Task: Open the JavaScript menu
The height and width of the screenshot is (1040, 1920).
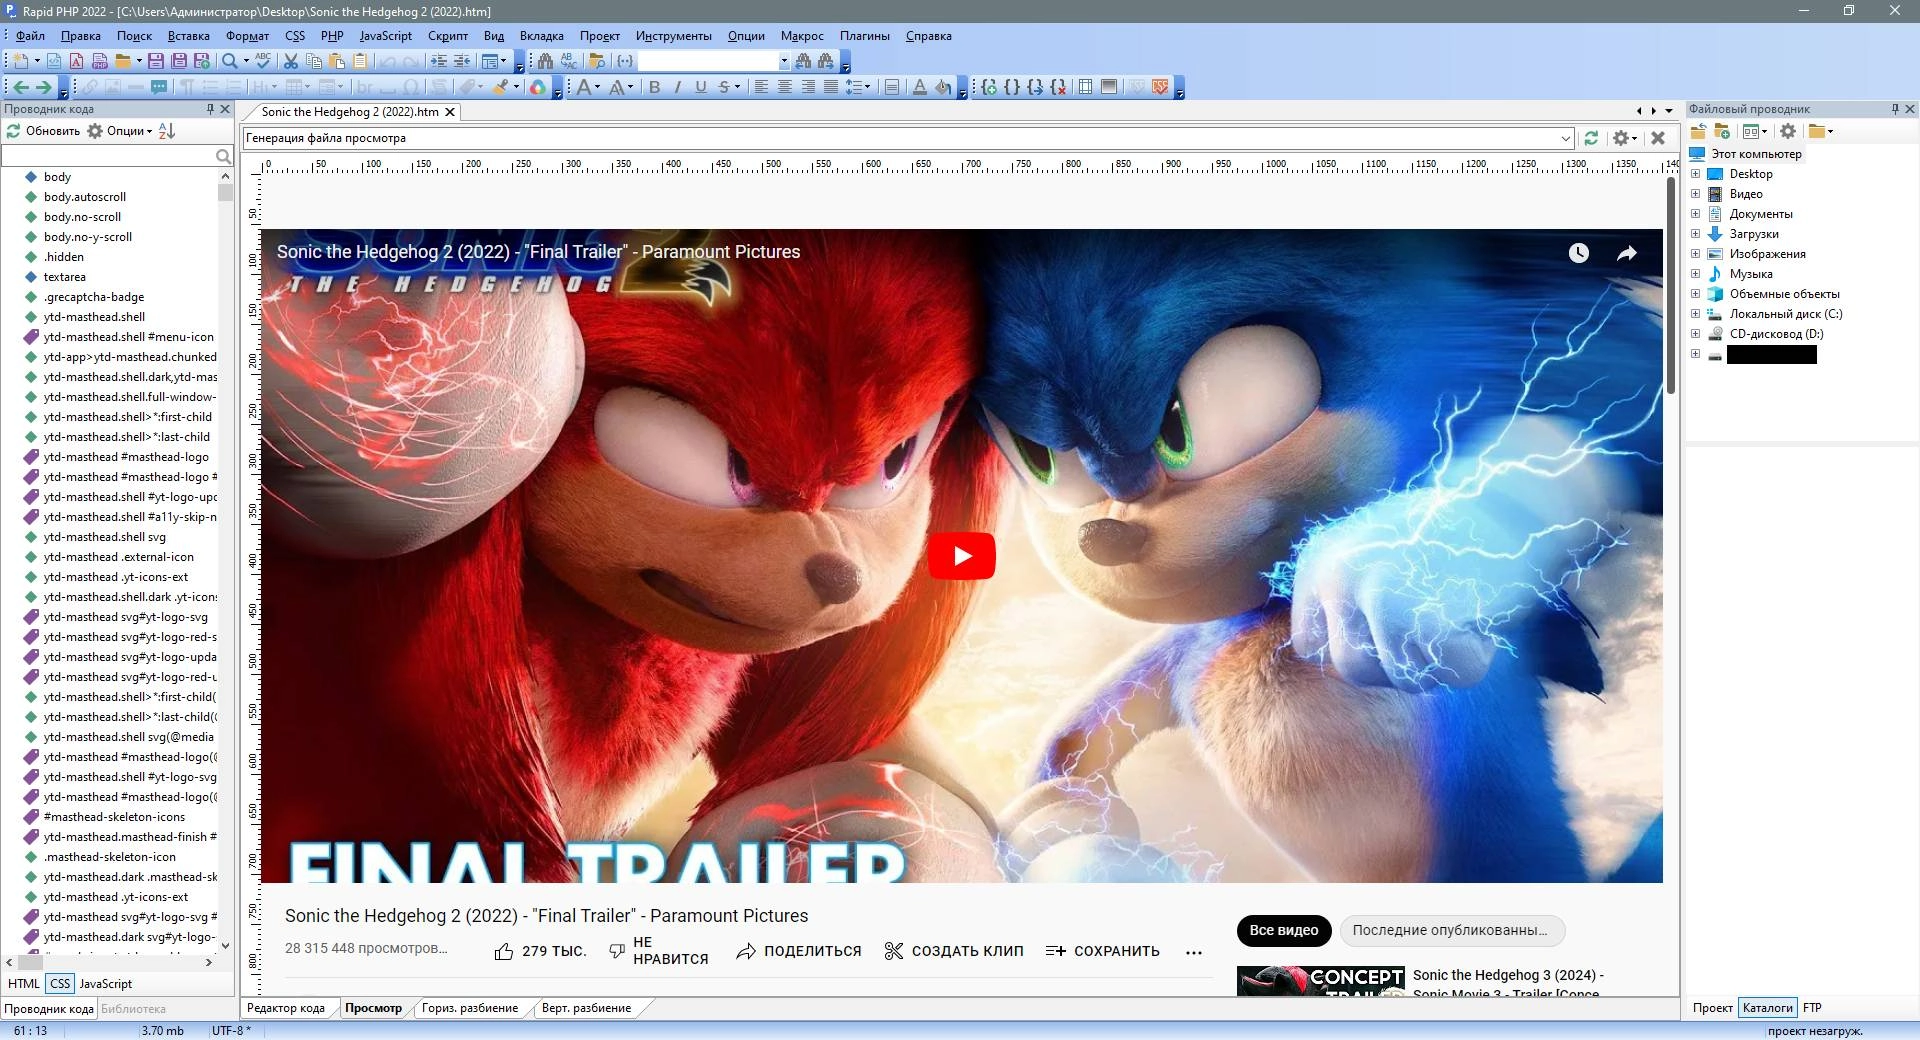Action: click(x=385, y=36)
